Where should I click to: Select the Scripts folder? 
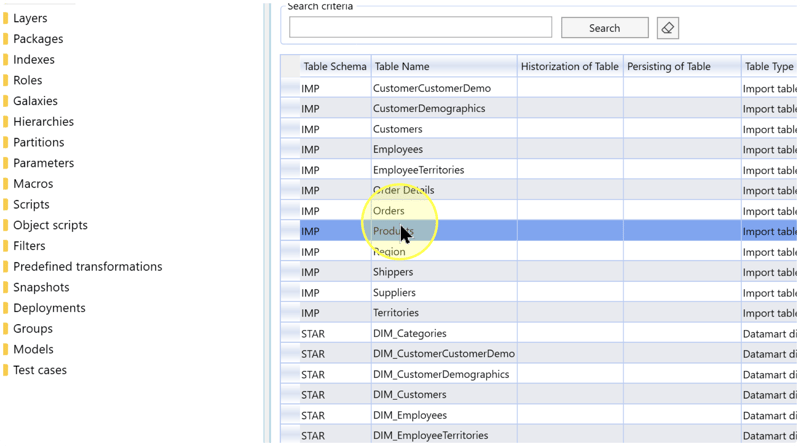coord(31,205)
